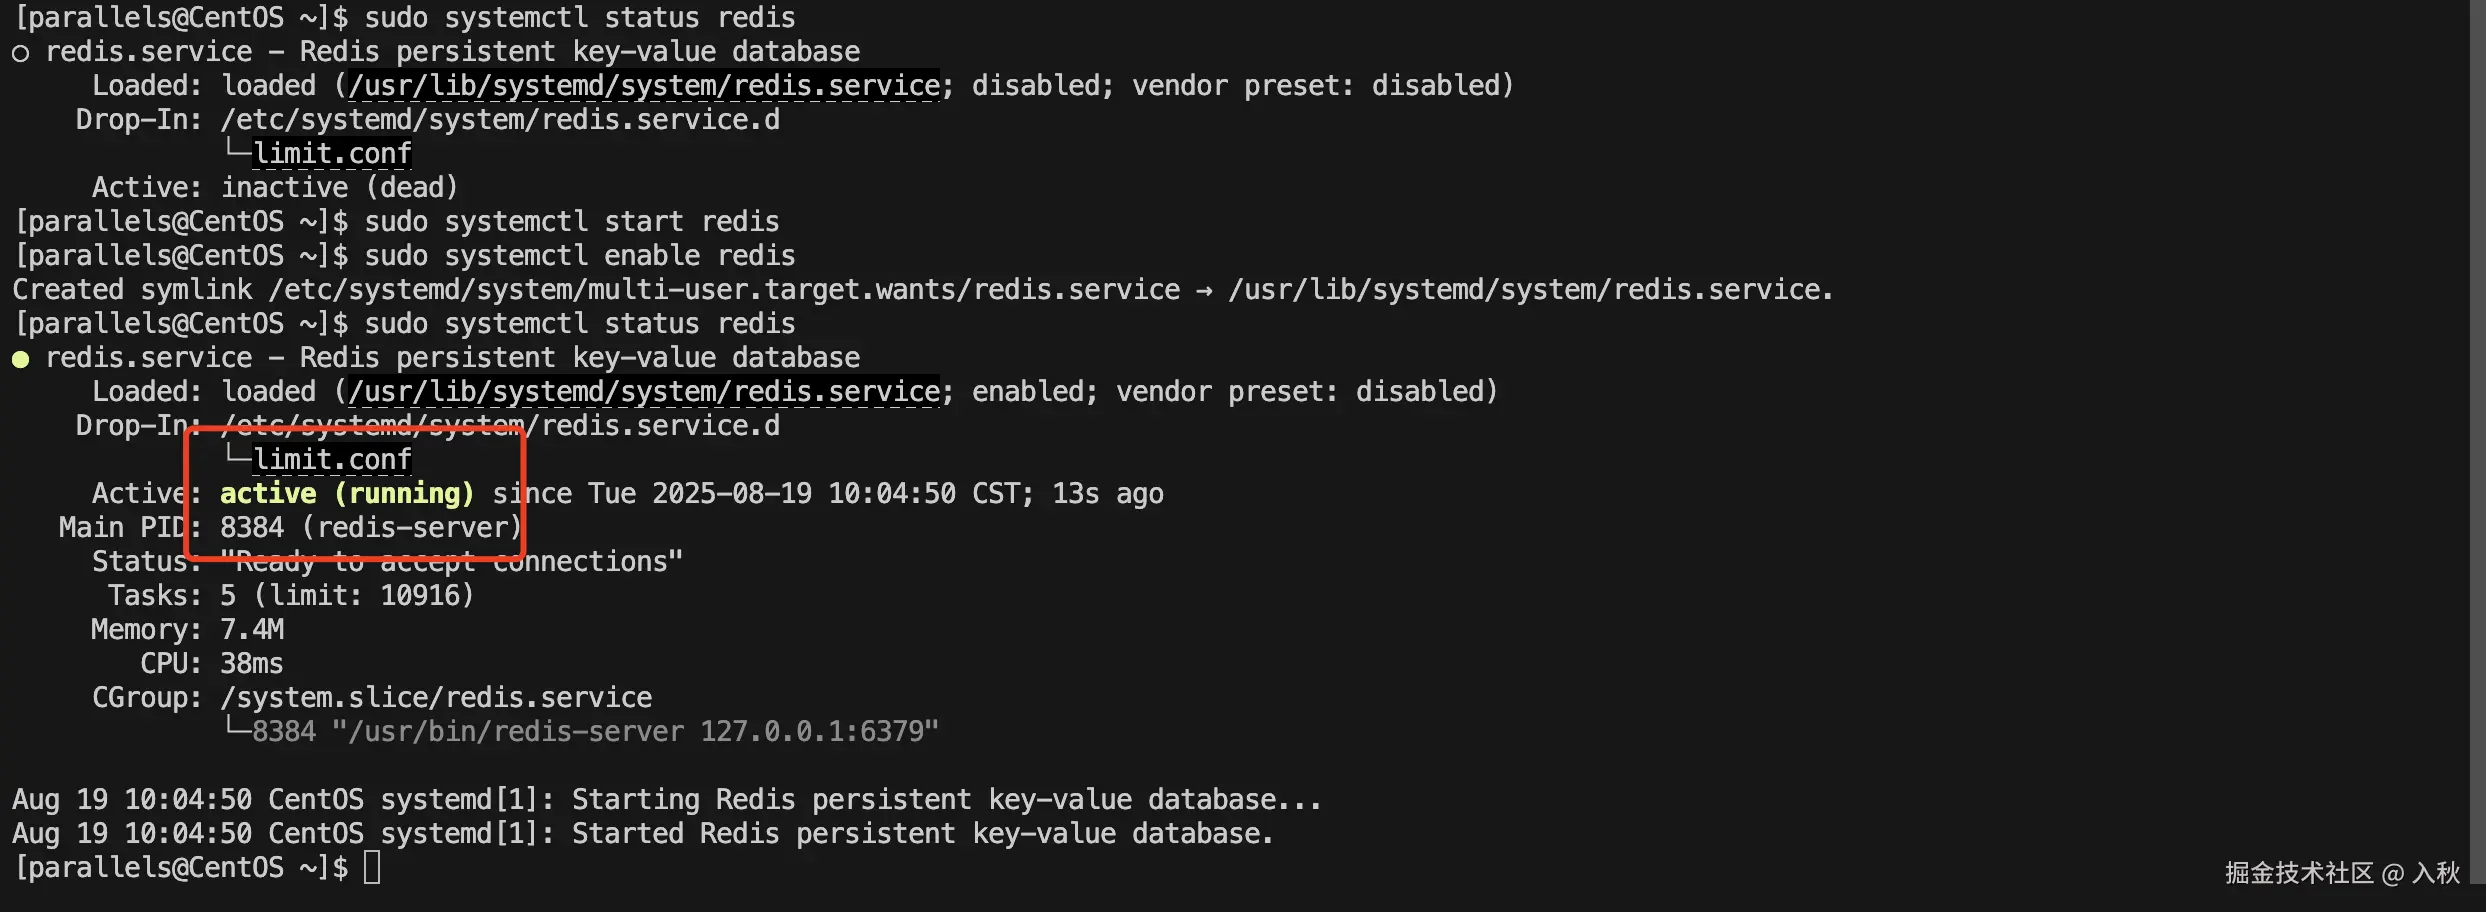2486x912 pixels.
Task: Click the highlighted 'active (running)' text
Action: pos(346,494)
